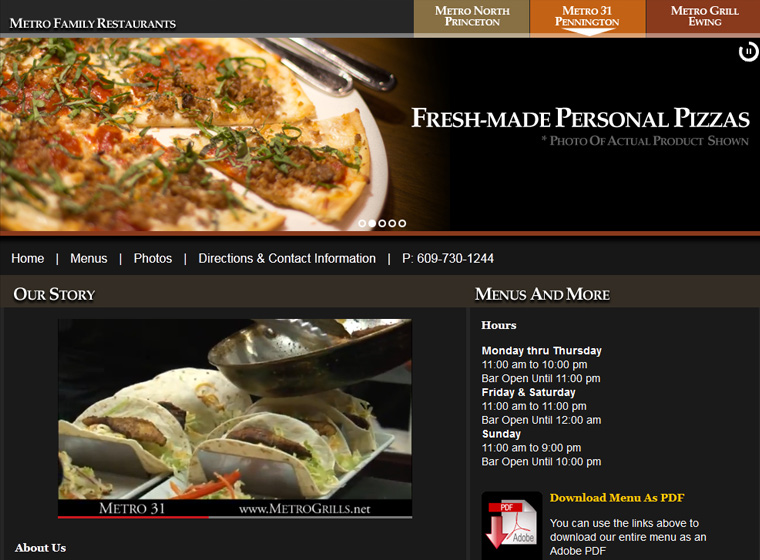Switch to Metro North Princeton tab
This screenshot has width=760, height=560.
tap(472, 17)
